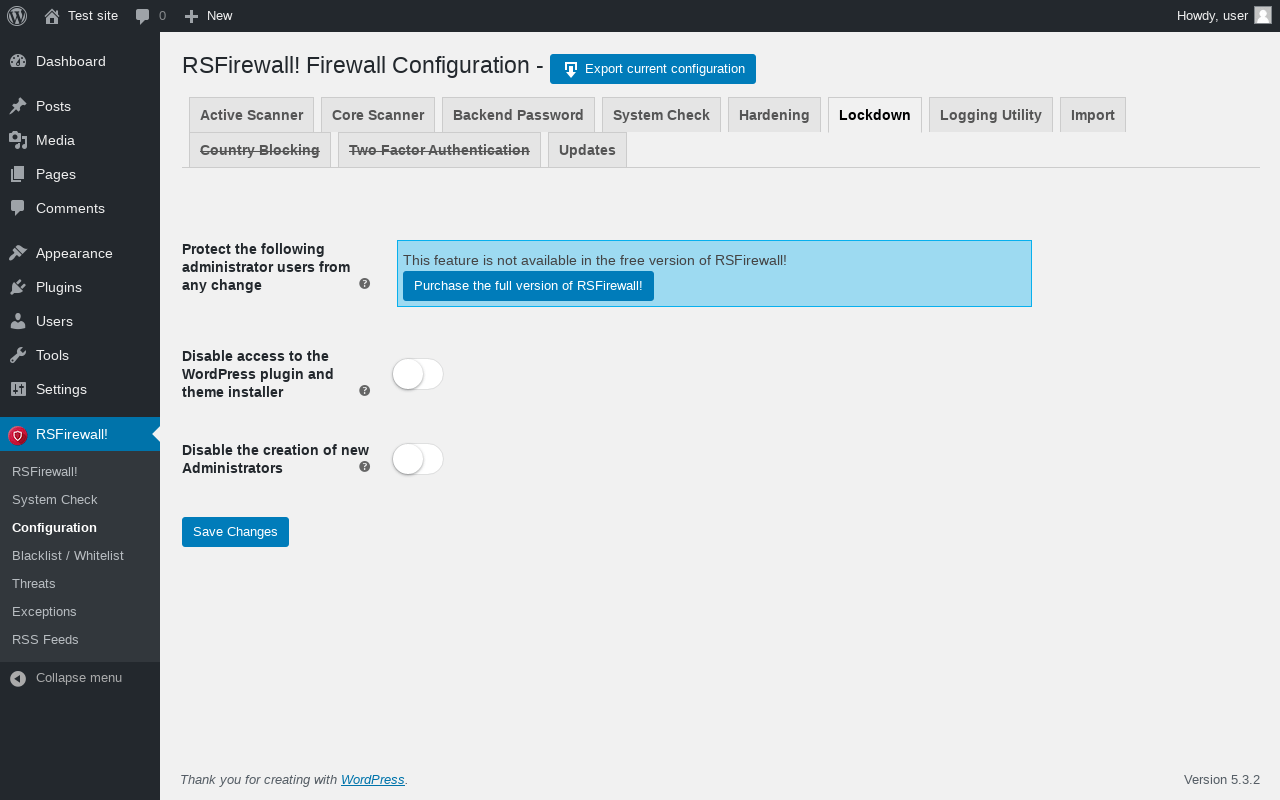Click the RSFirewall! shield icon
Viewport: 1280px width, 800px height.
tap(17, 435)
